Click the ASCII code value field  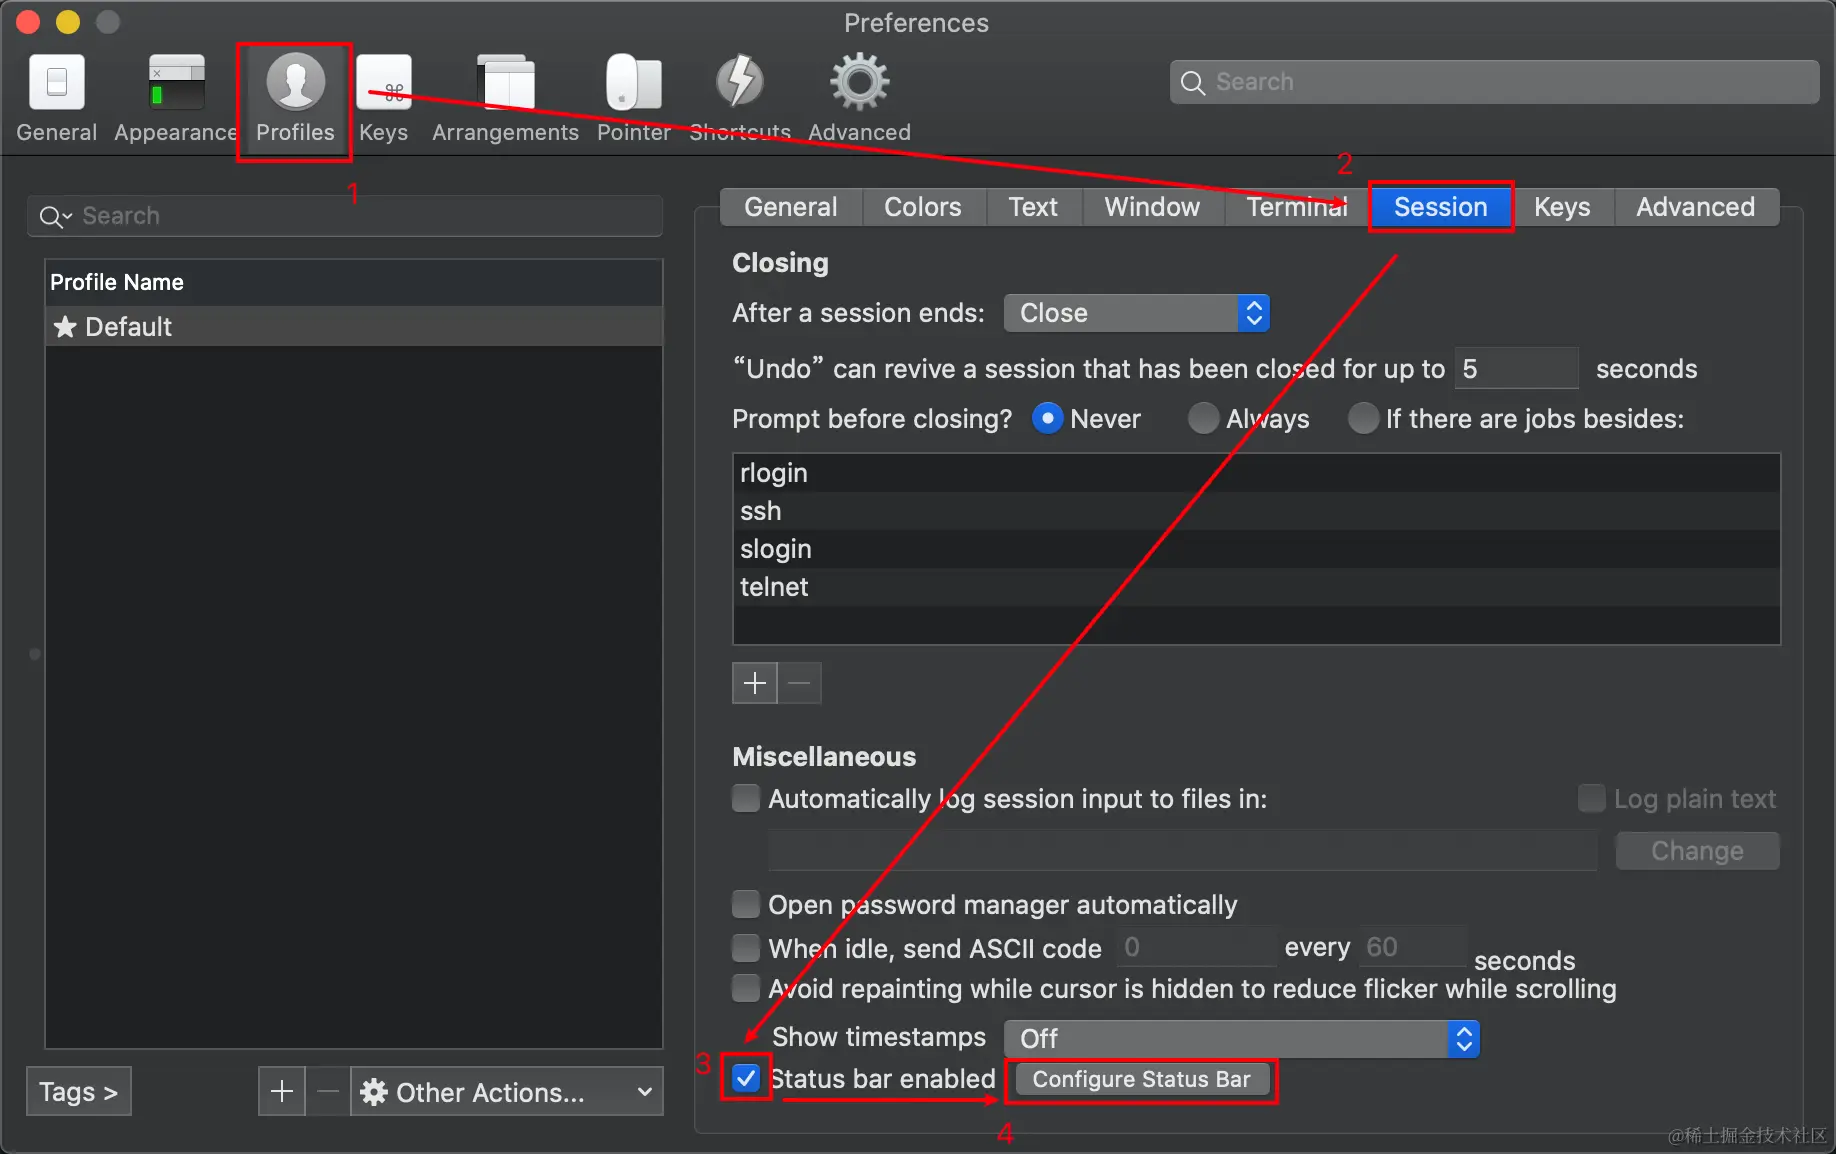tap(1196, 947)
